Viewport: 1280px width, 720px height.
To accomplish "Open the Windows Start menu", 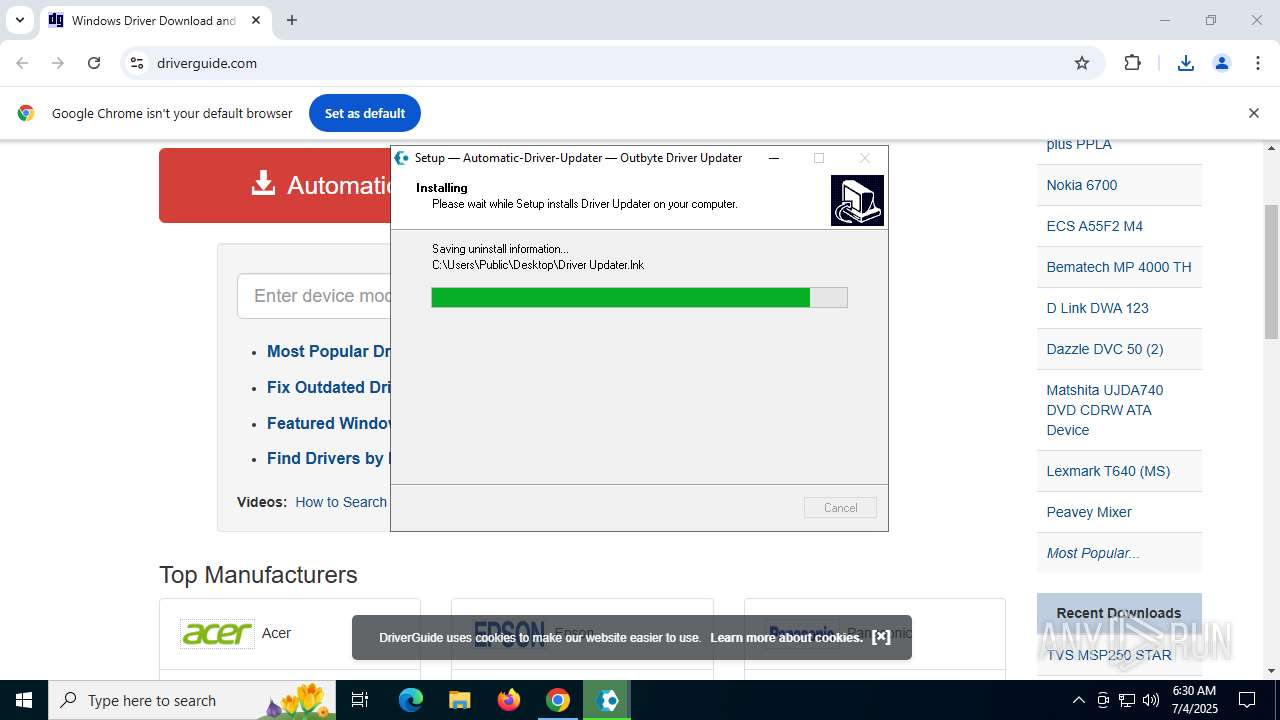I will click(x=24, y=700).
